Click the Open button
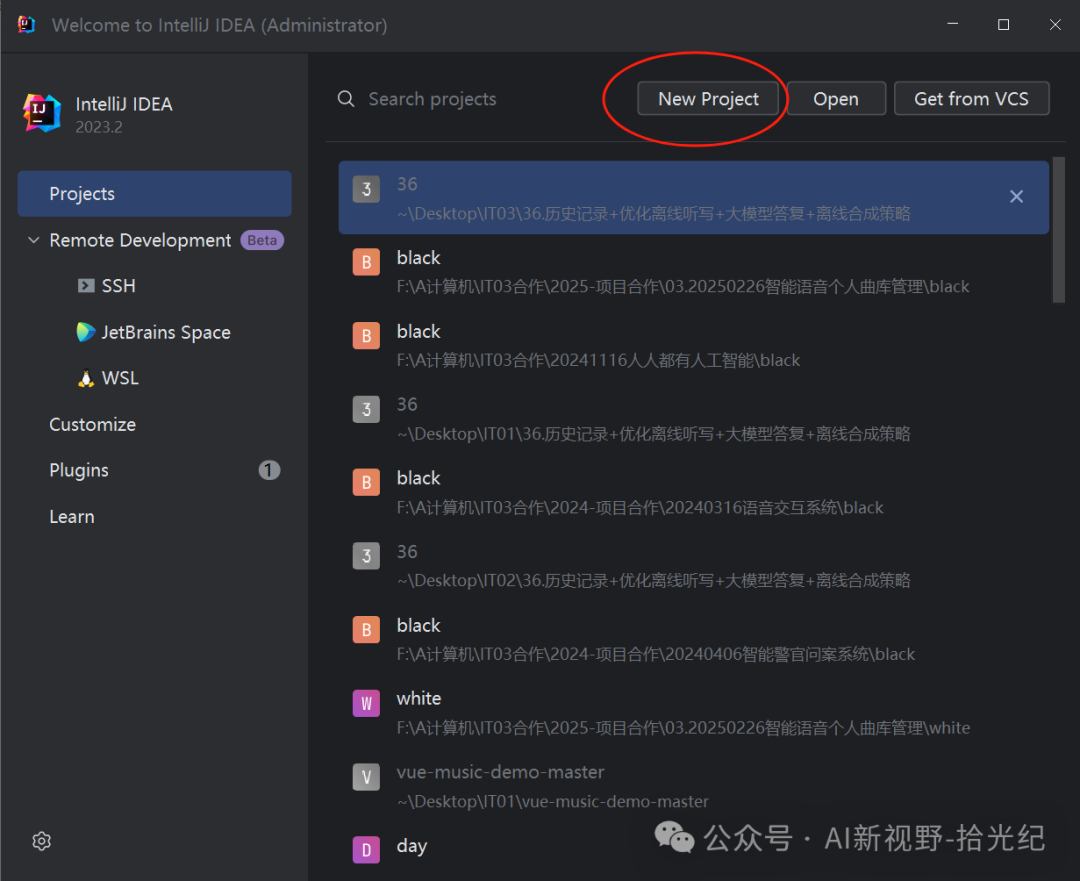 [x=835, y=99]
